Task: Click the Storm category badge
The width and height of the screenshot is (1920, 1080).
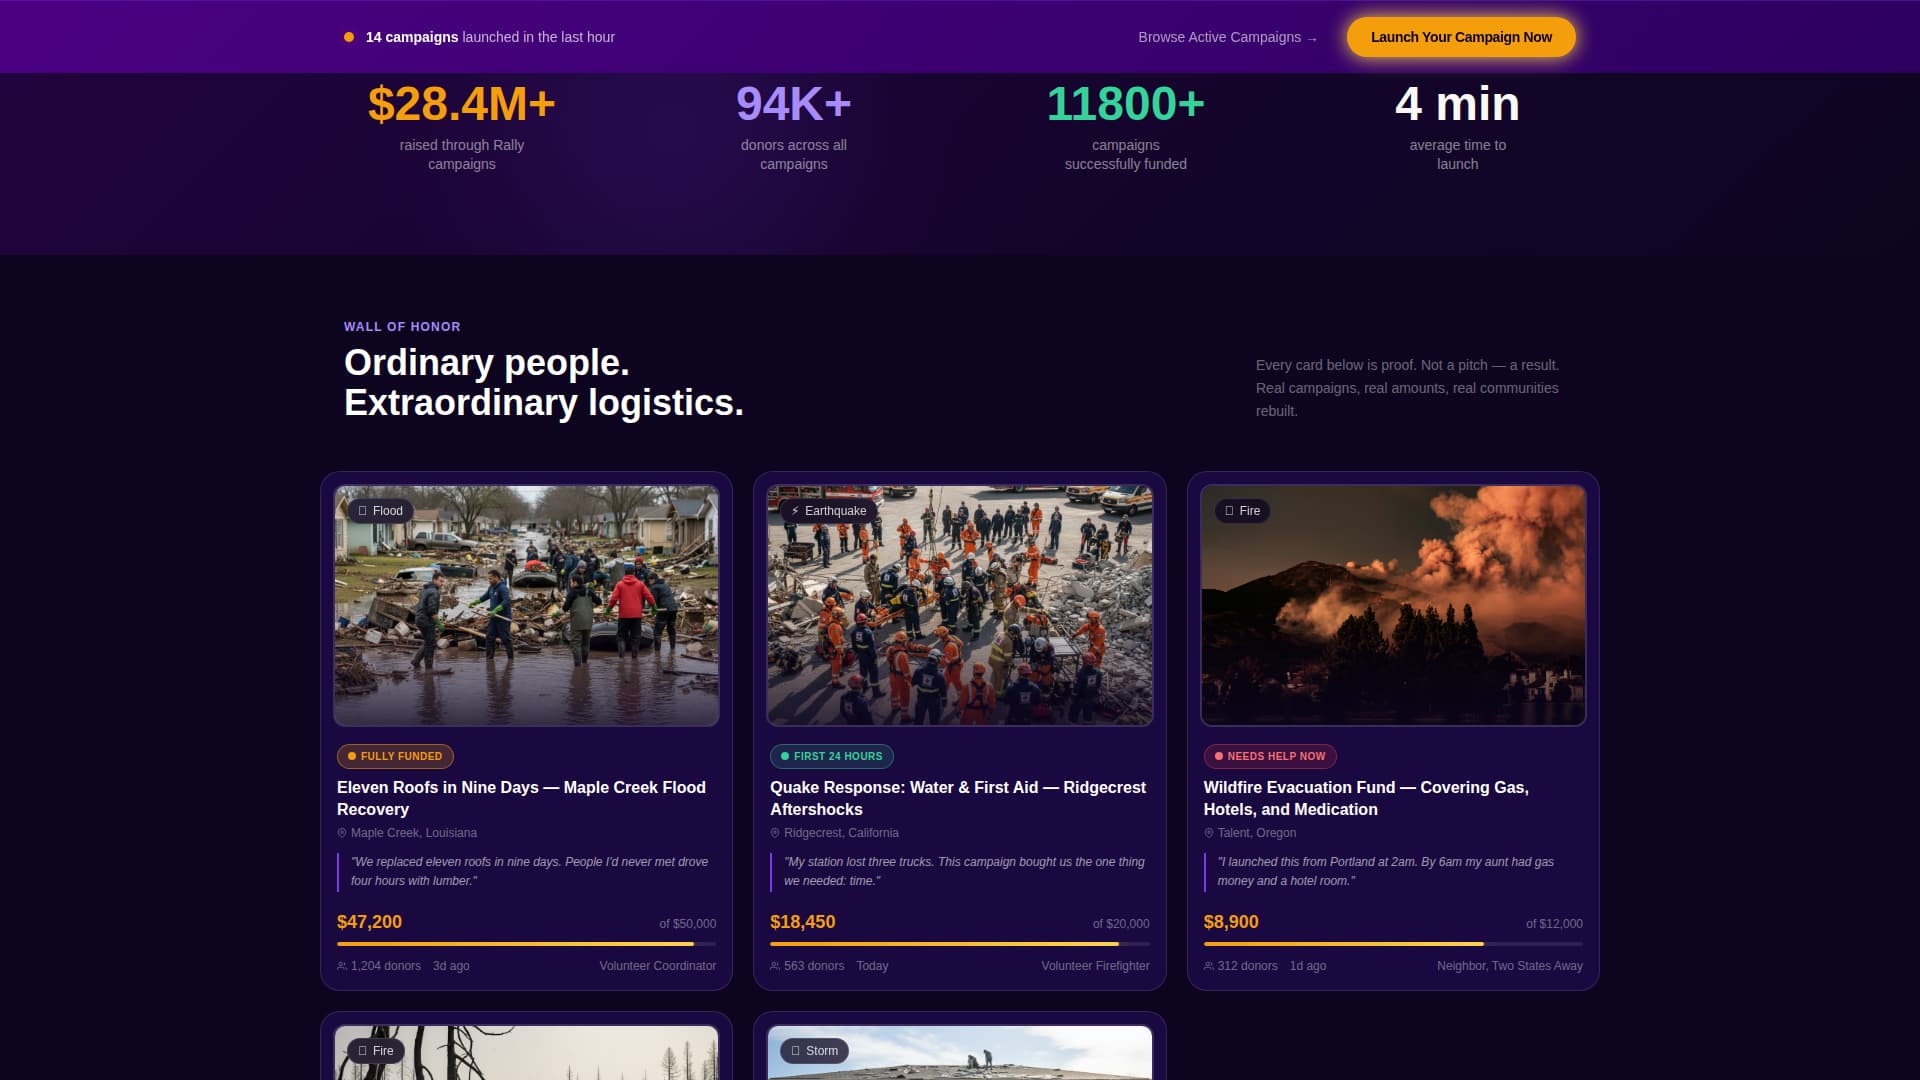Action: tap(814, 1051)
